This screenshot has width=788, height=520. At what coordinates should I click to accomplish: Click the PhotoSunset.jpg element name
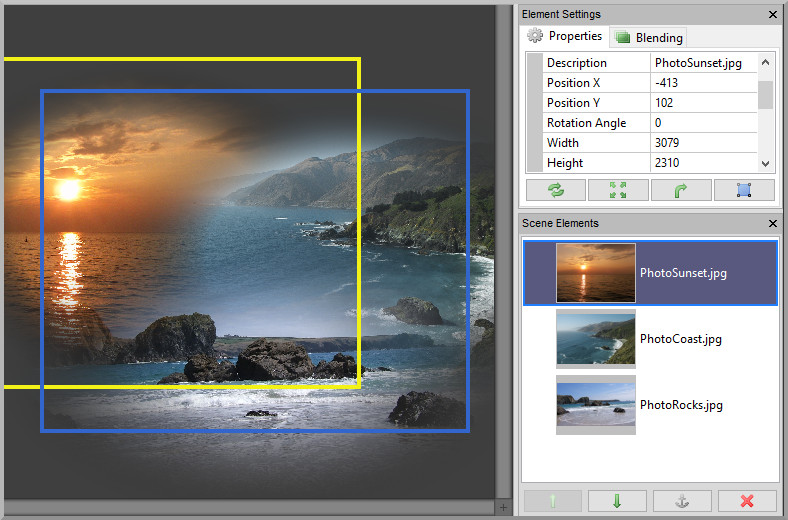(x=683, y=273)
